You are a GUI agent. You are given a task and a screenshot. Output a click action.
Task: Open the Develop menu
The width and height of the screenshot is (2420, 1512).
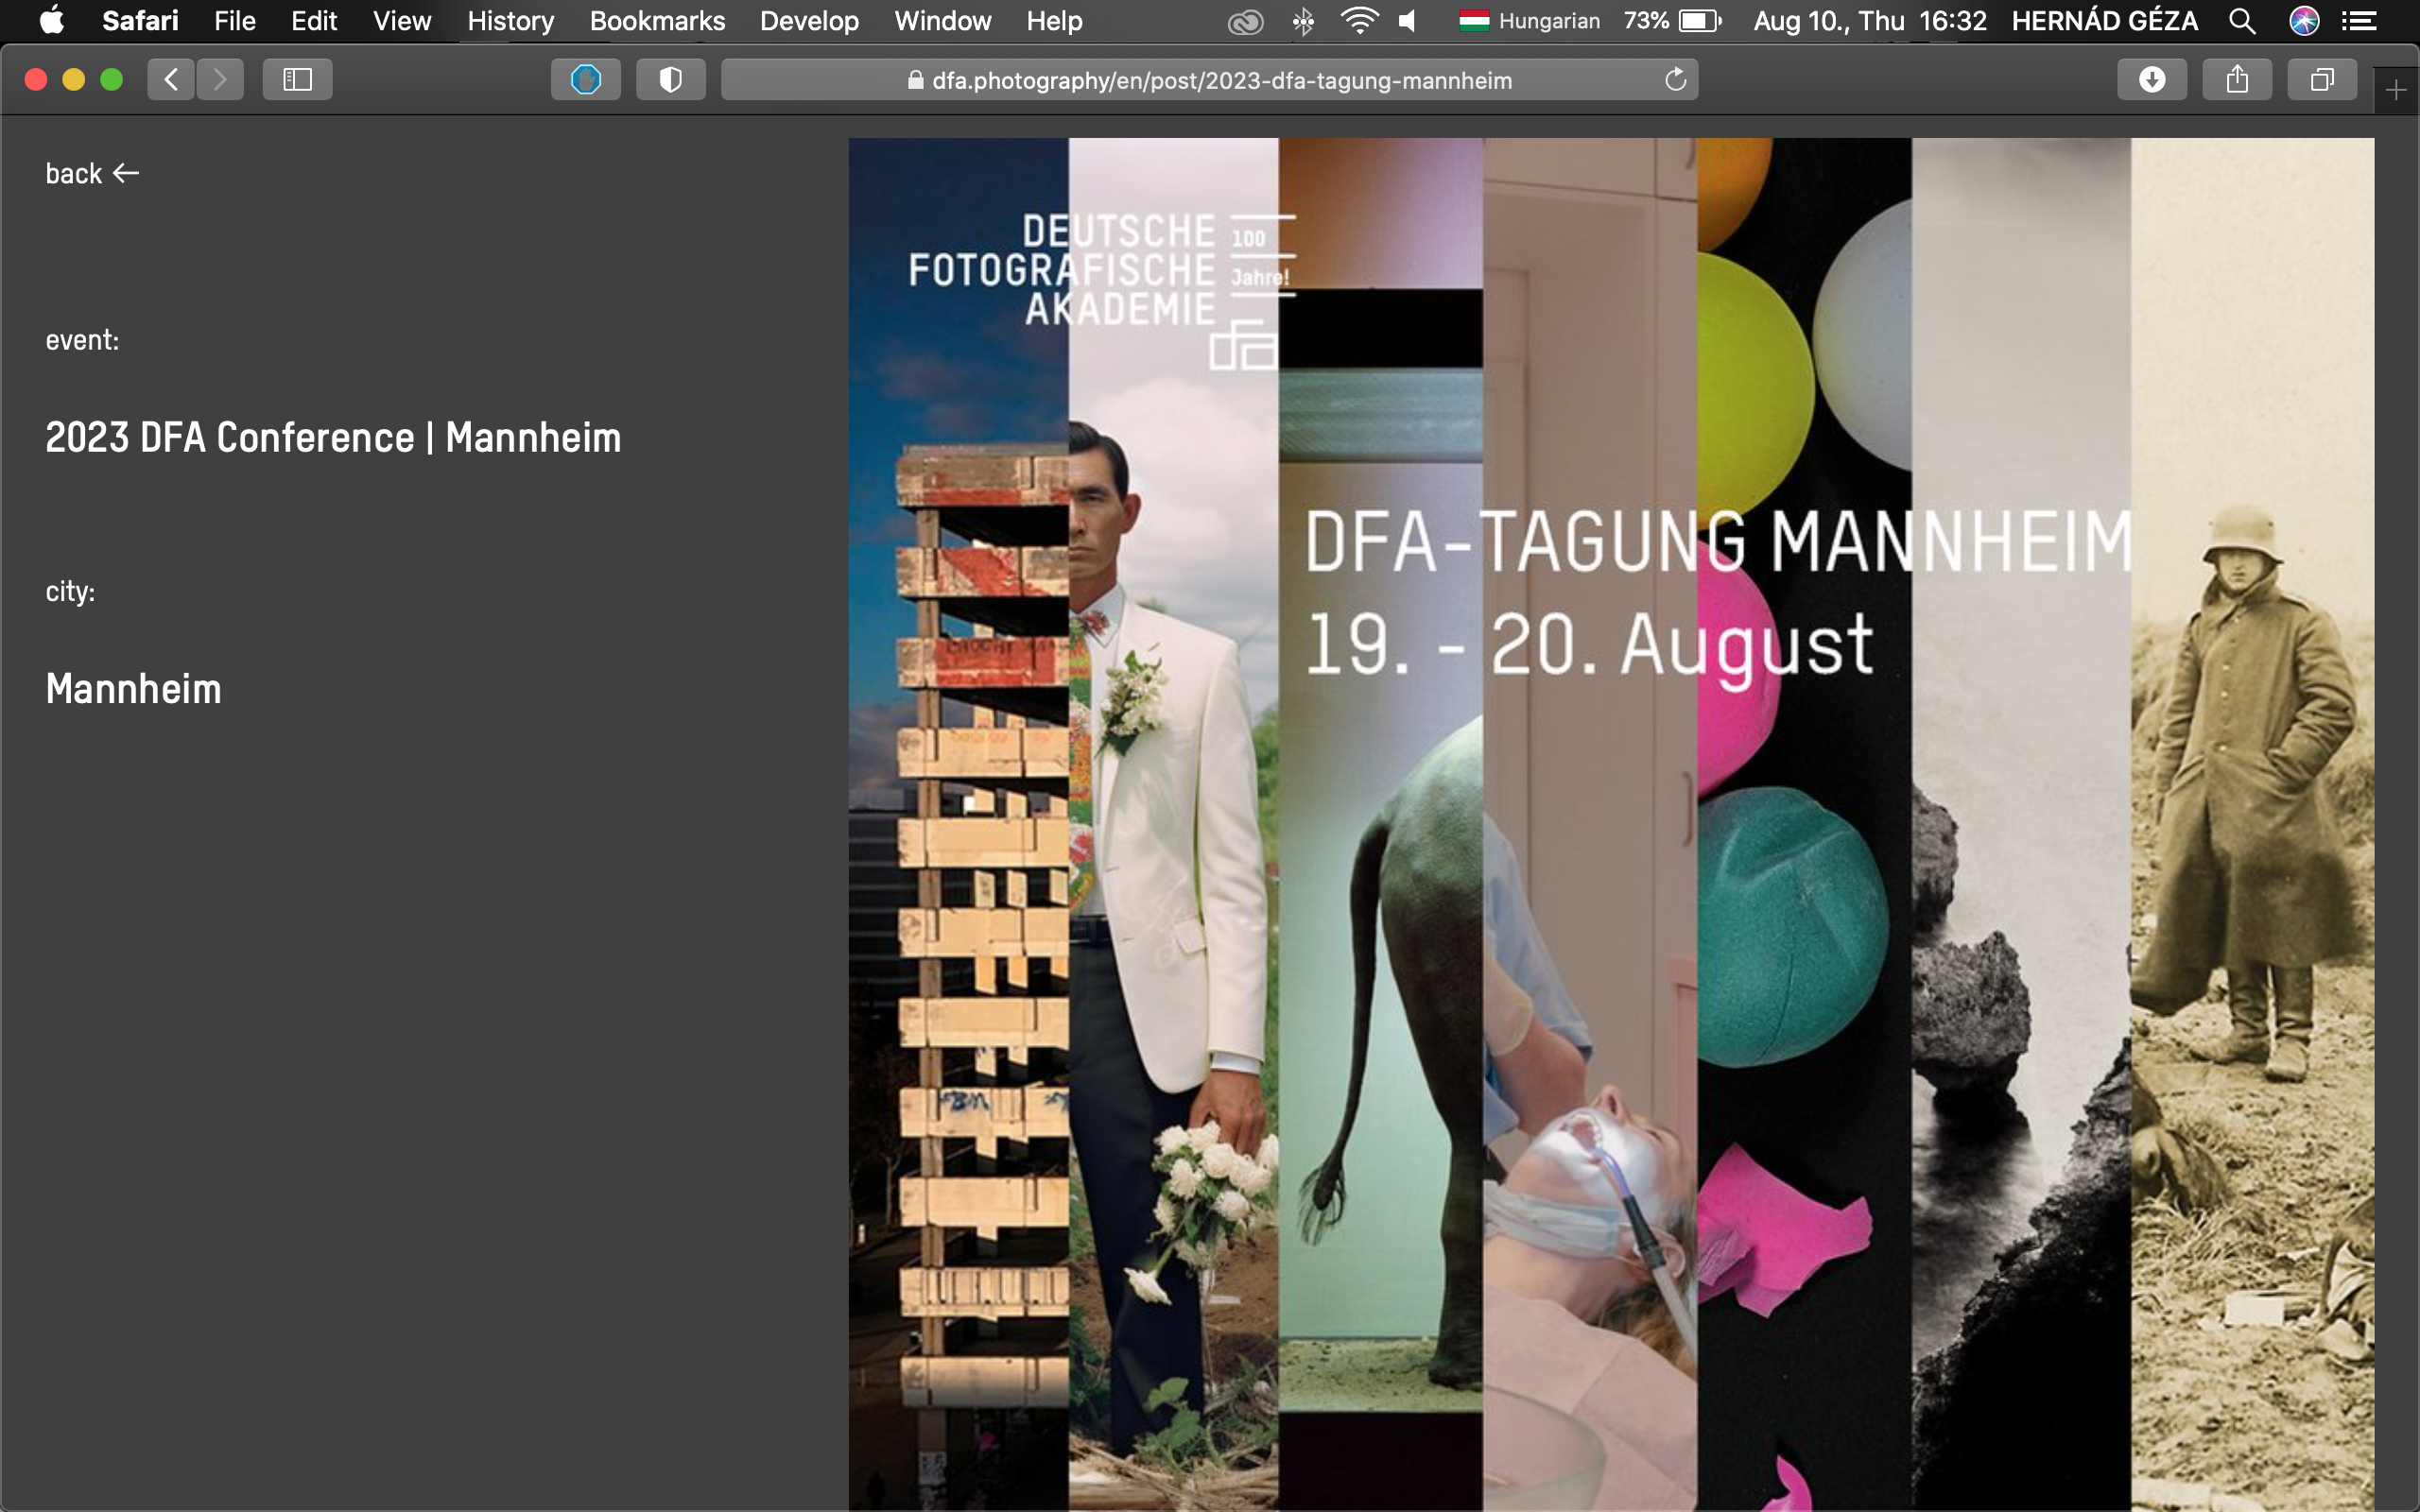[x=809, y=21]
